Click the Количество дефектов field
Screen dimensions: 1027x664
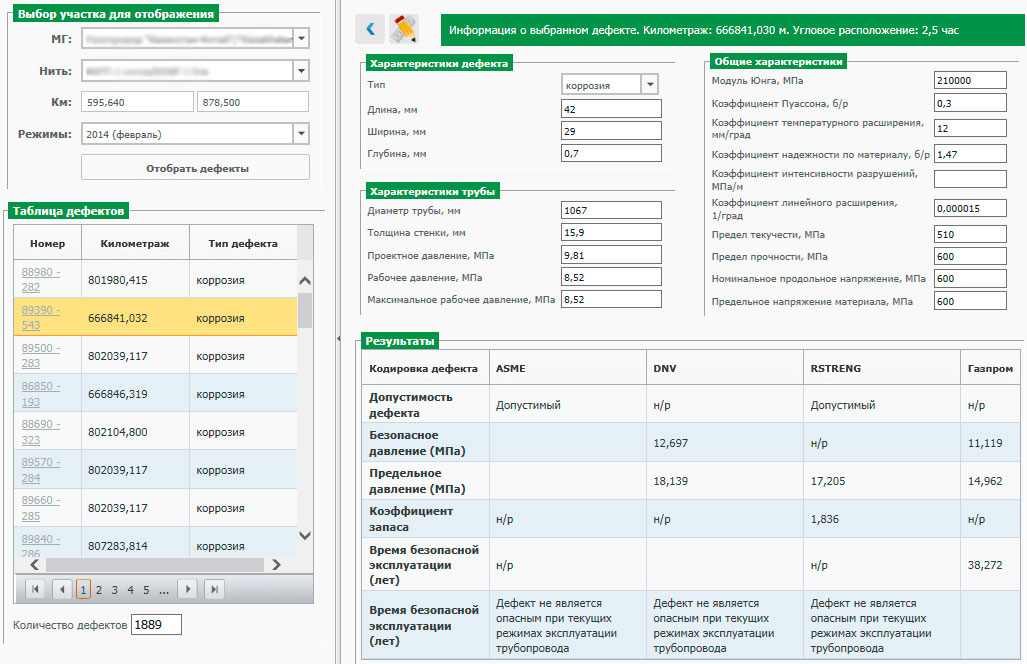pyautogui.click(x=156, y=625)
